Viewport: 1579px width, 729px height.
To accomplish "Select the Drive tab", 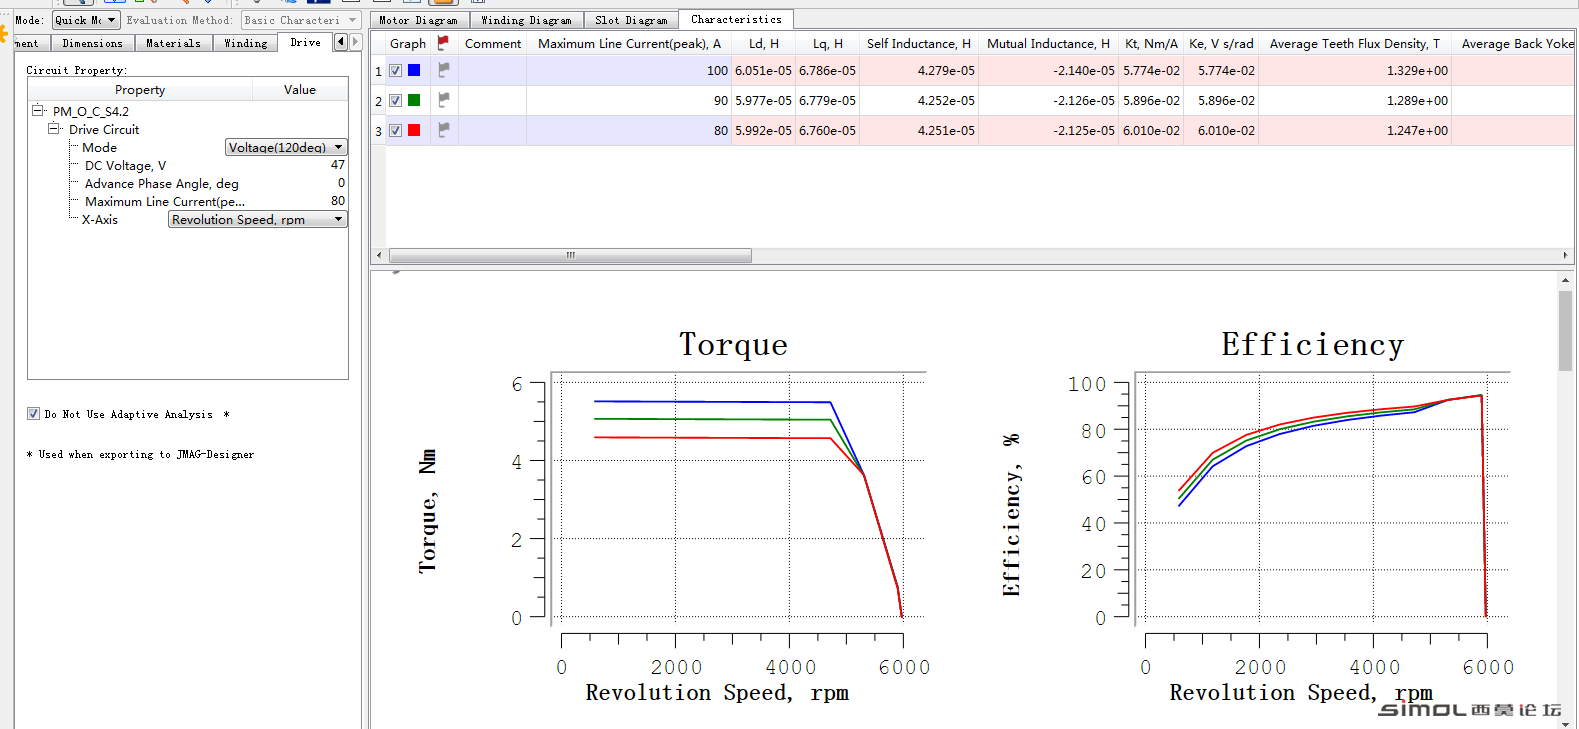I will (x=306, y=42).
